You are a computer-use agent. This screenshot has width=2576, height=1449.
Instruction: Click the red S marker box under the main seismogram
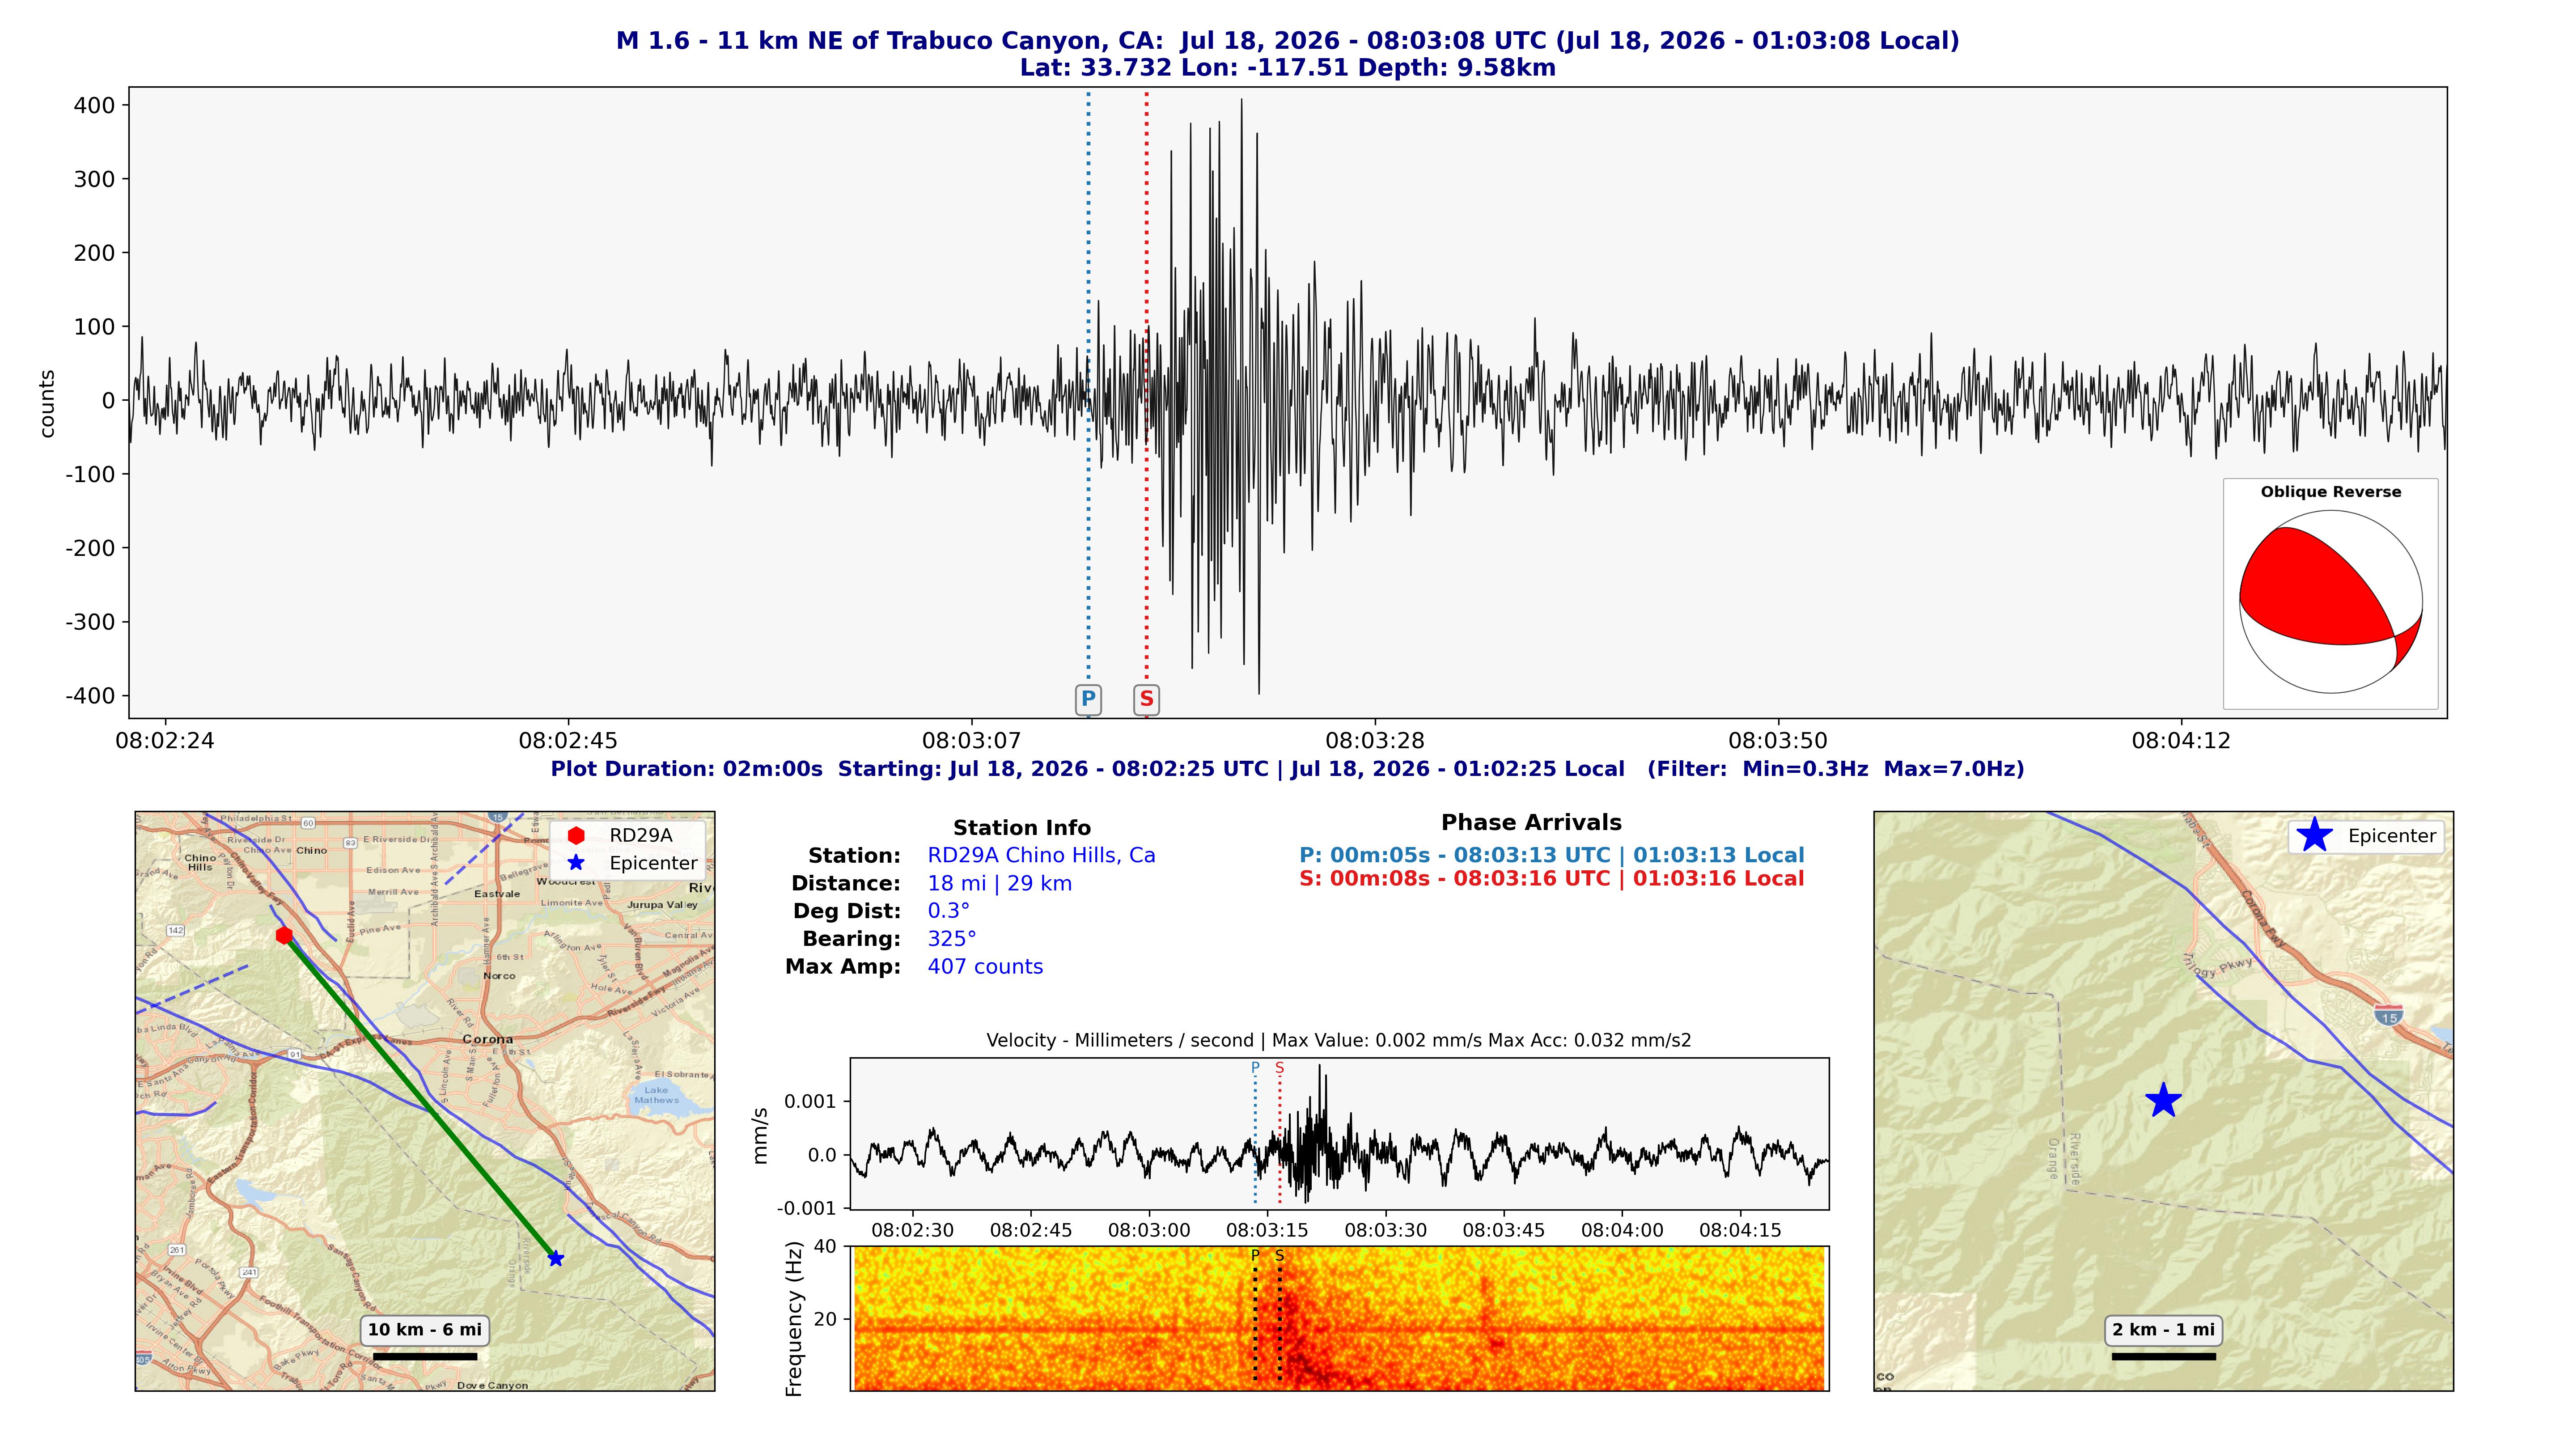1146,699
